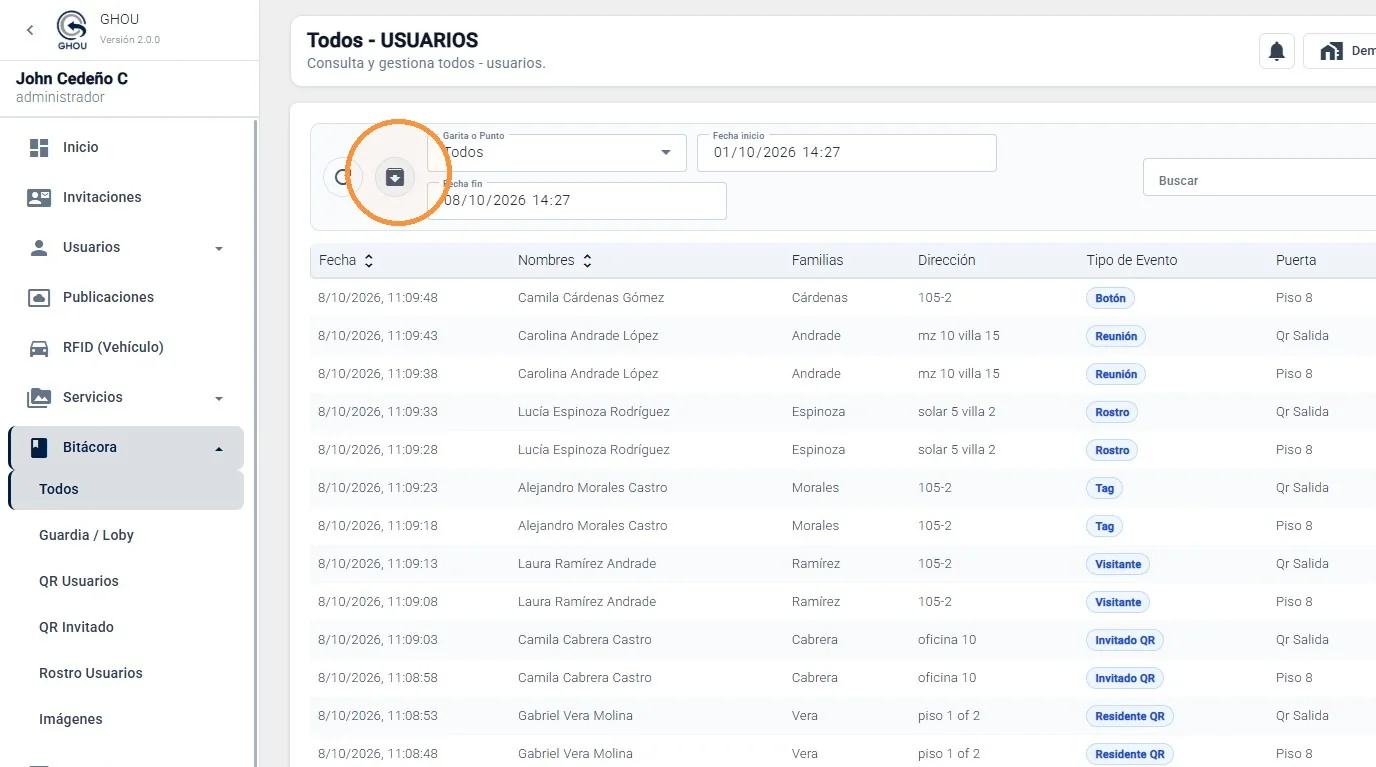This screenshot has height=767, width=1376.
Task: Click the search refresh button left of archive icon
Action: pyautogui.click(x=343, y=177)
